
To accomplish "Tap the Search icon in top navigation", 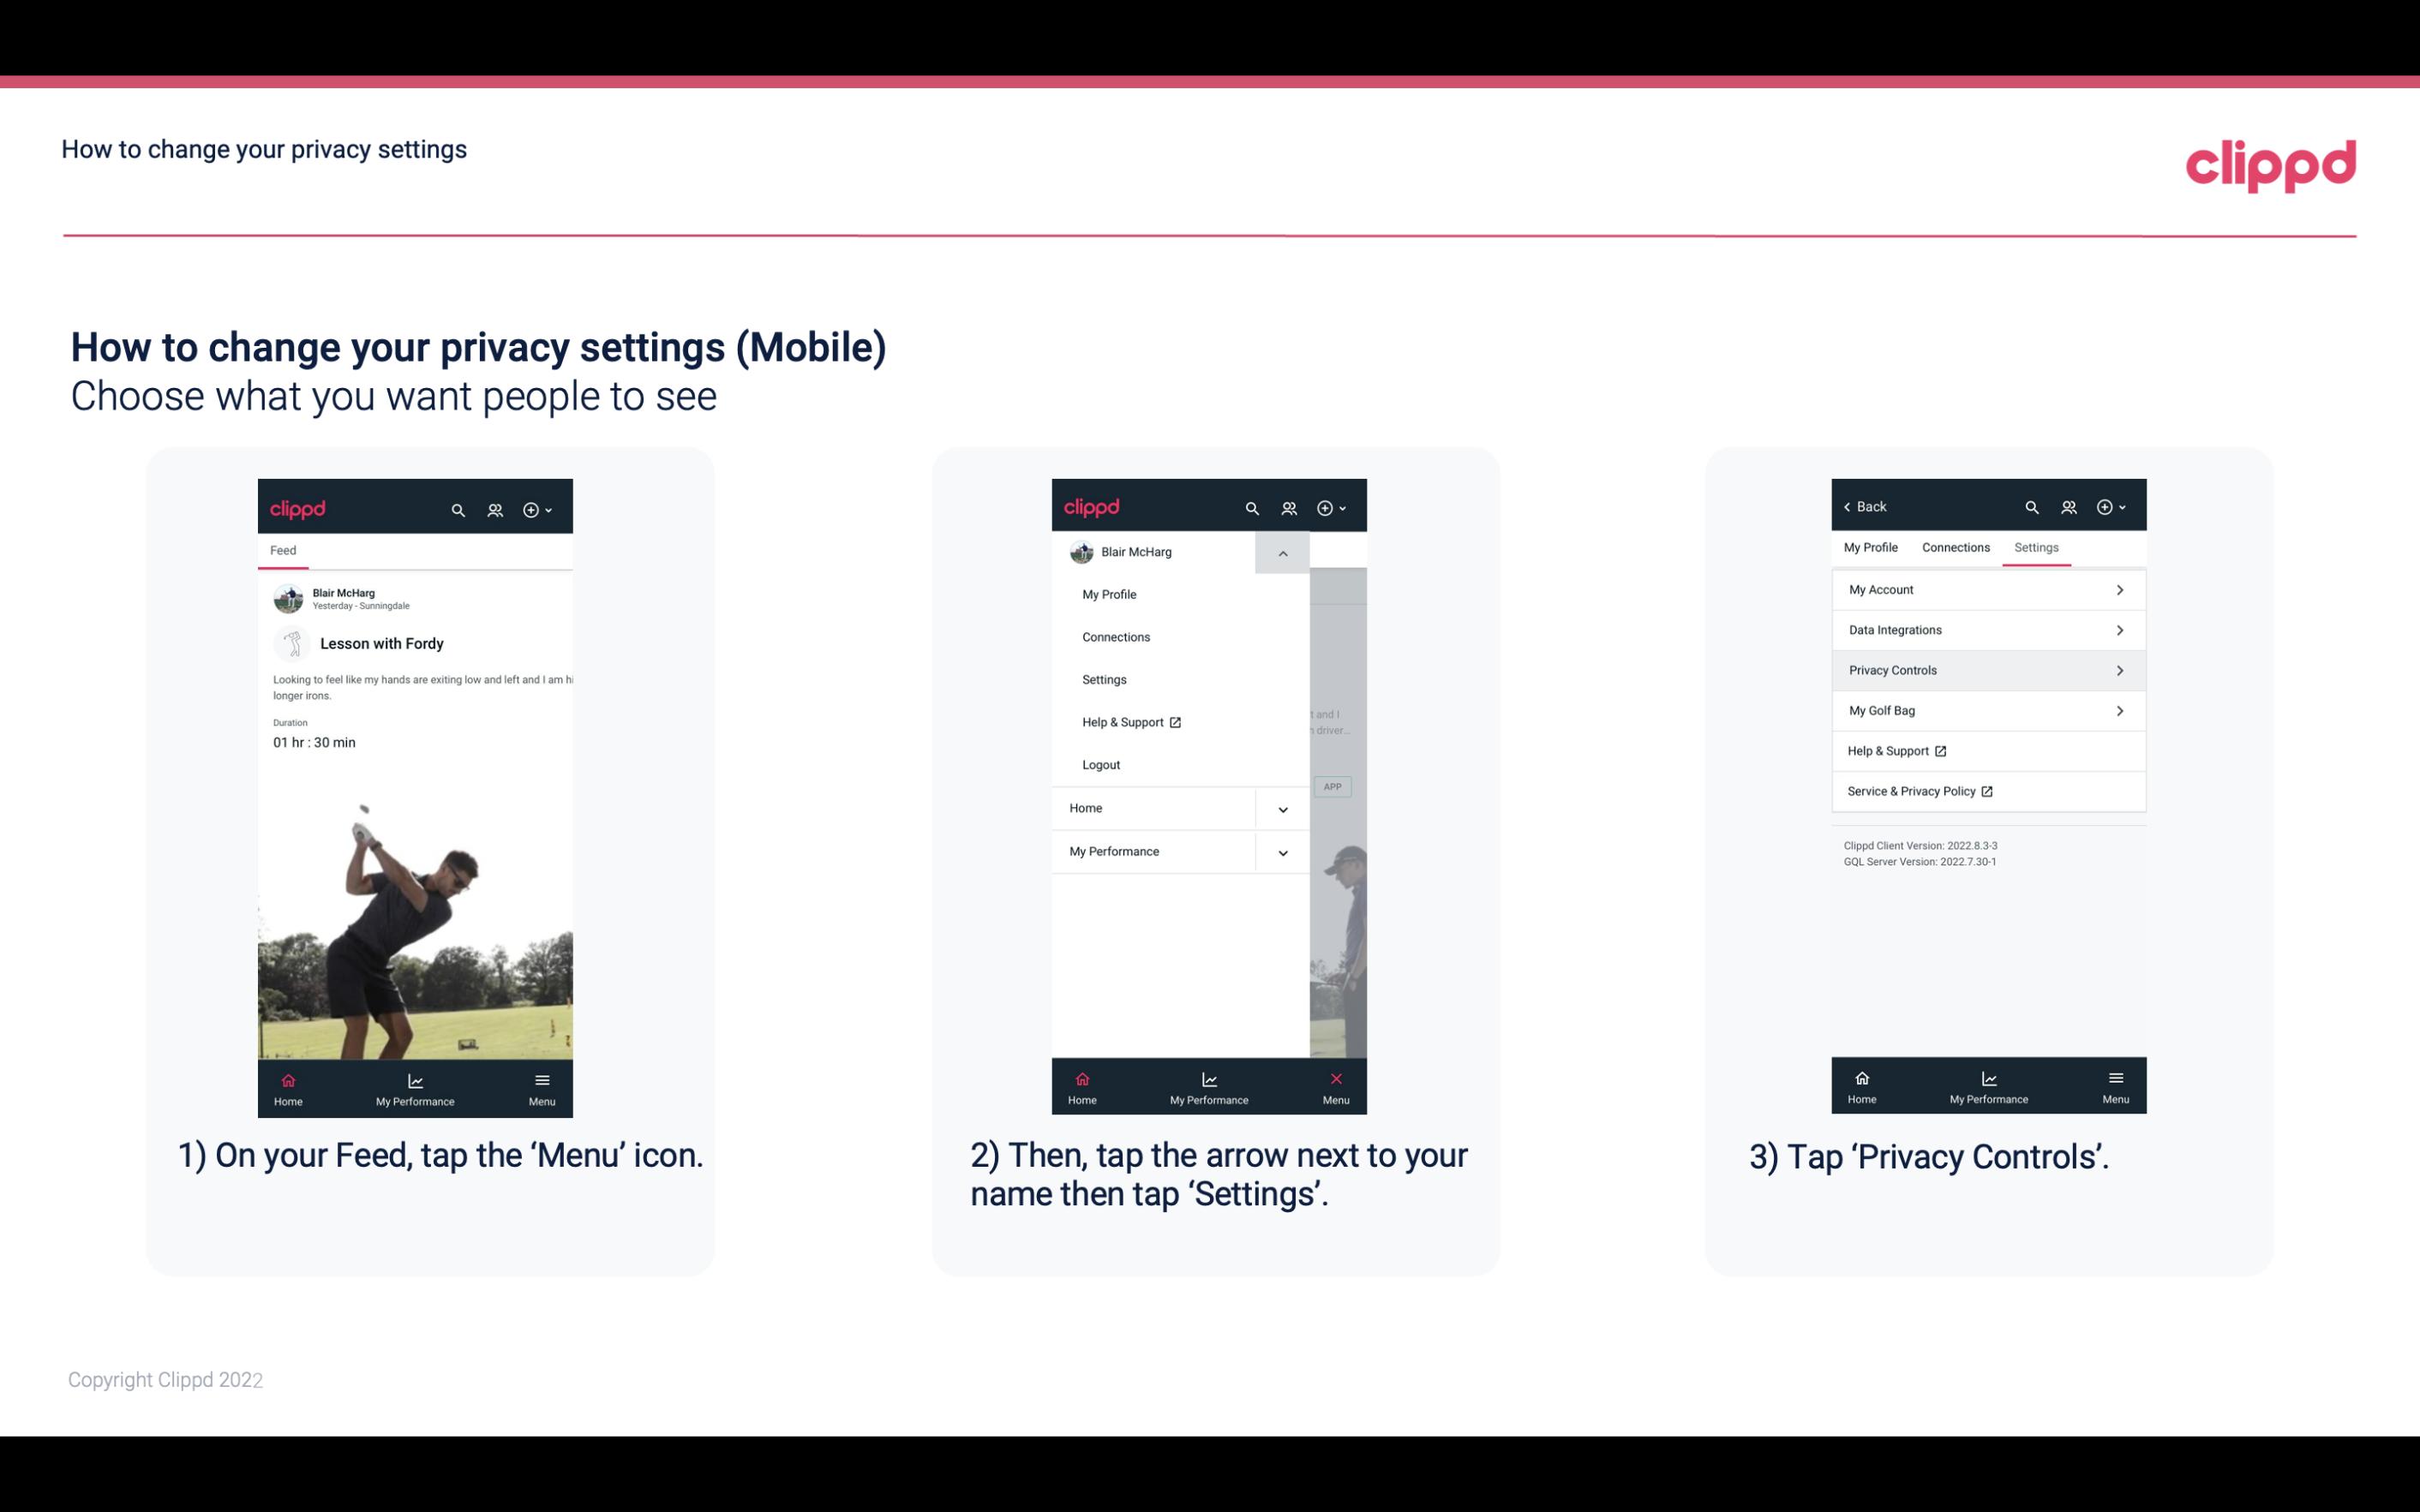I will (x=460, y=507).
